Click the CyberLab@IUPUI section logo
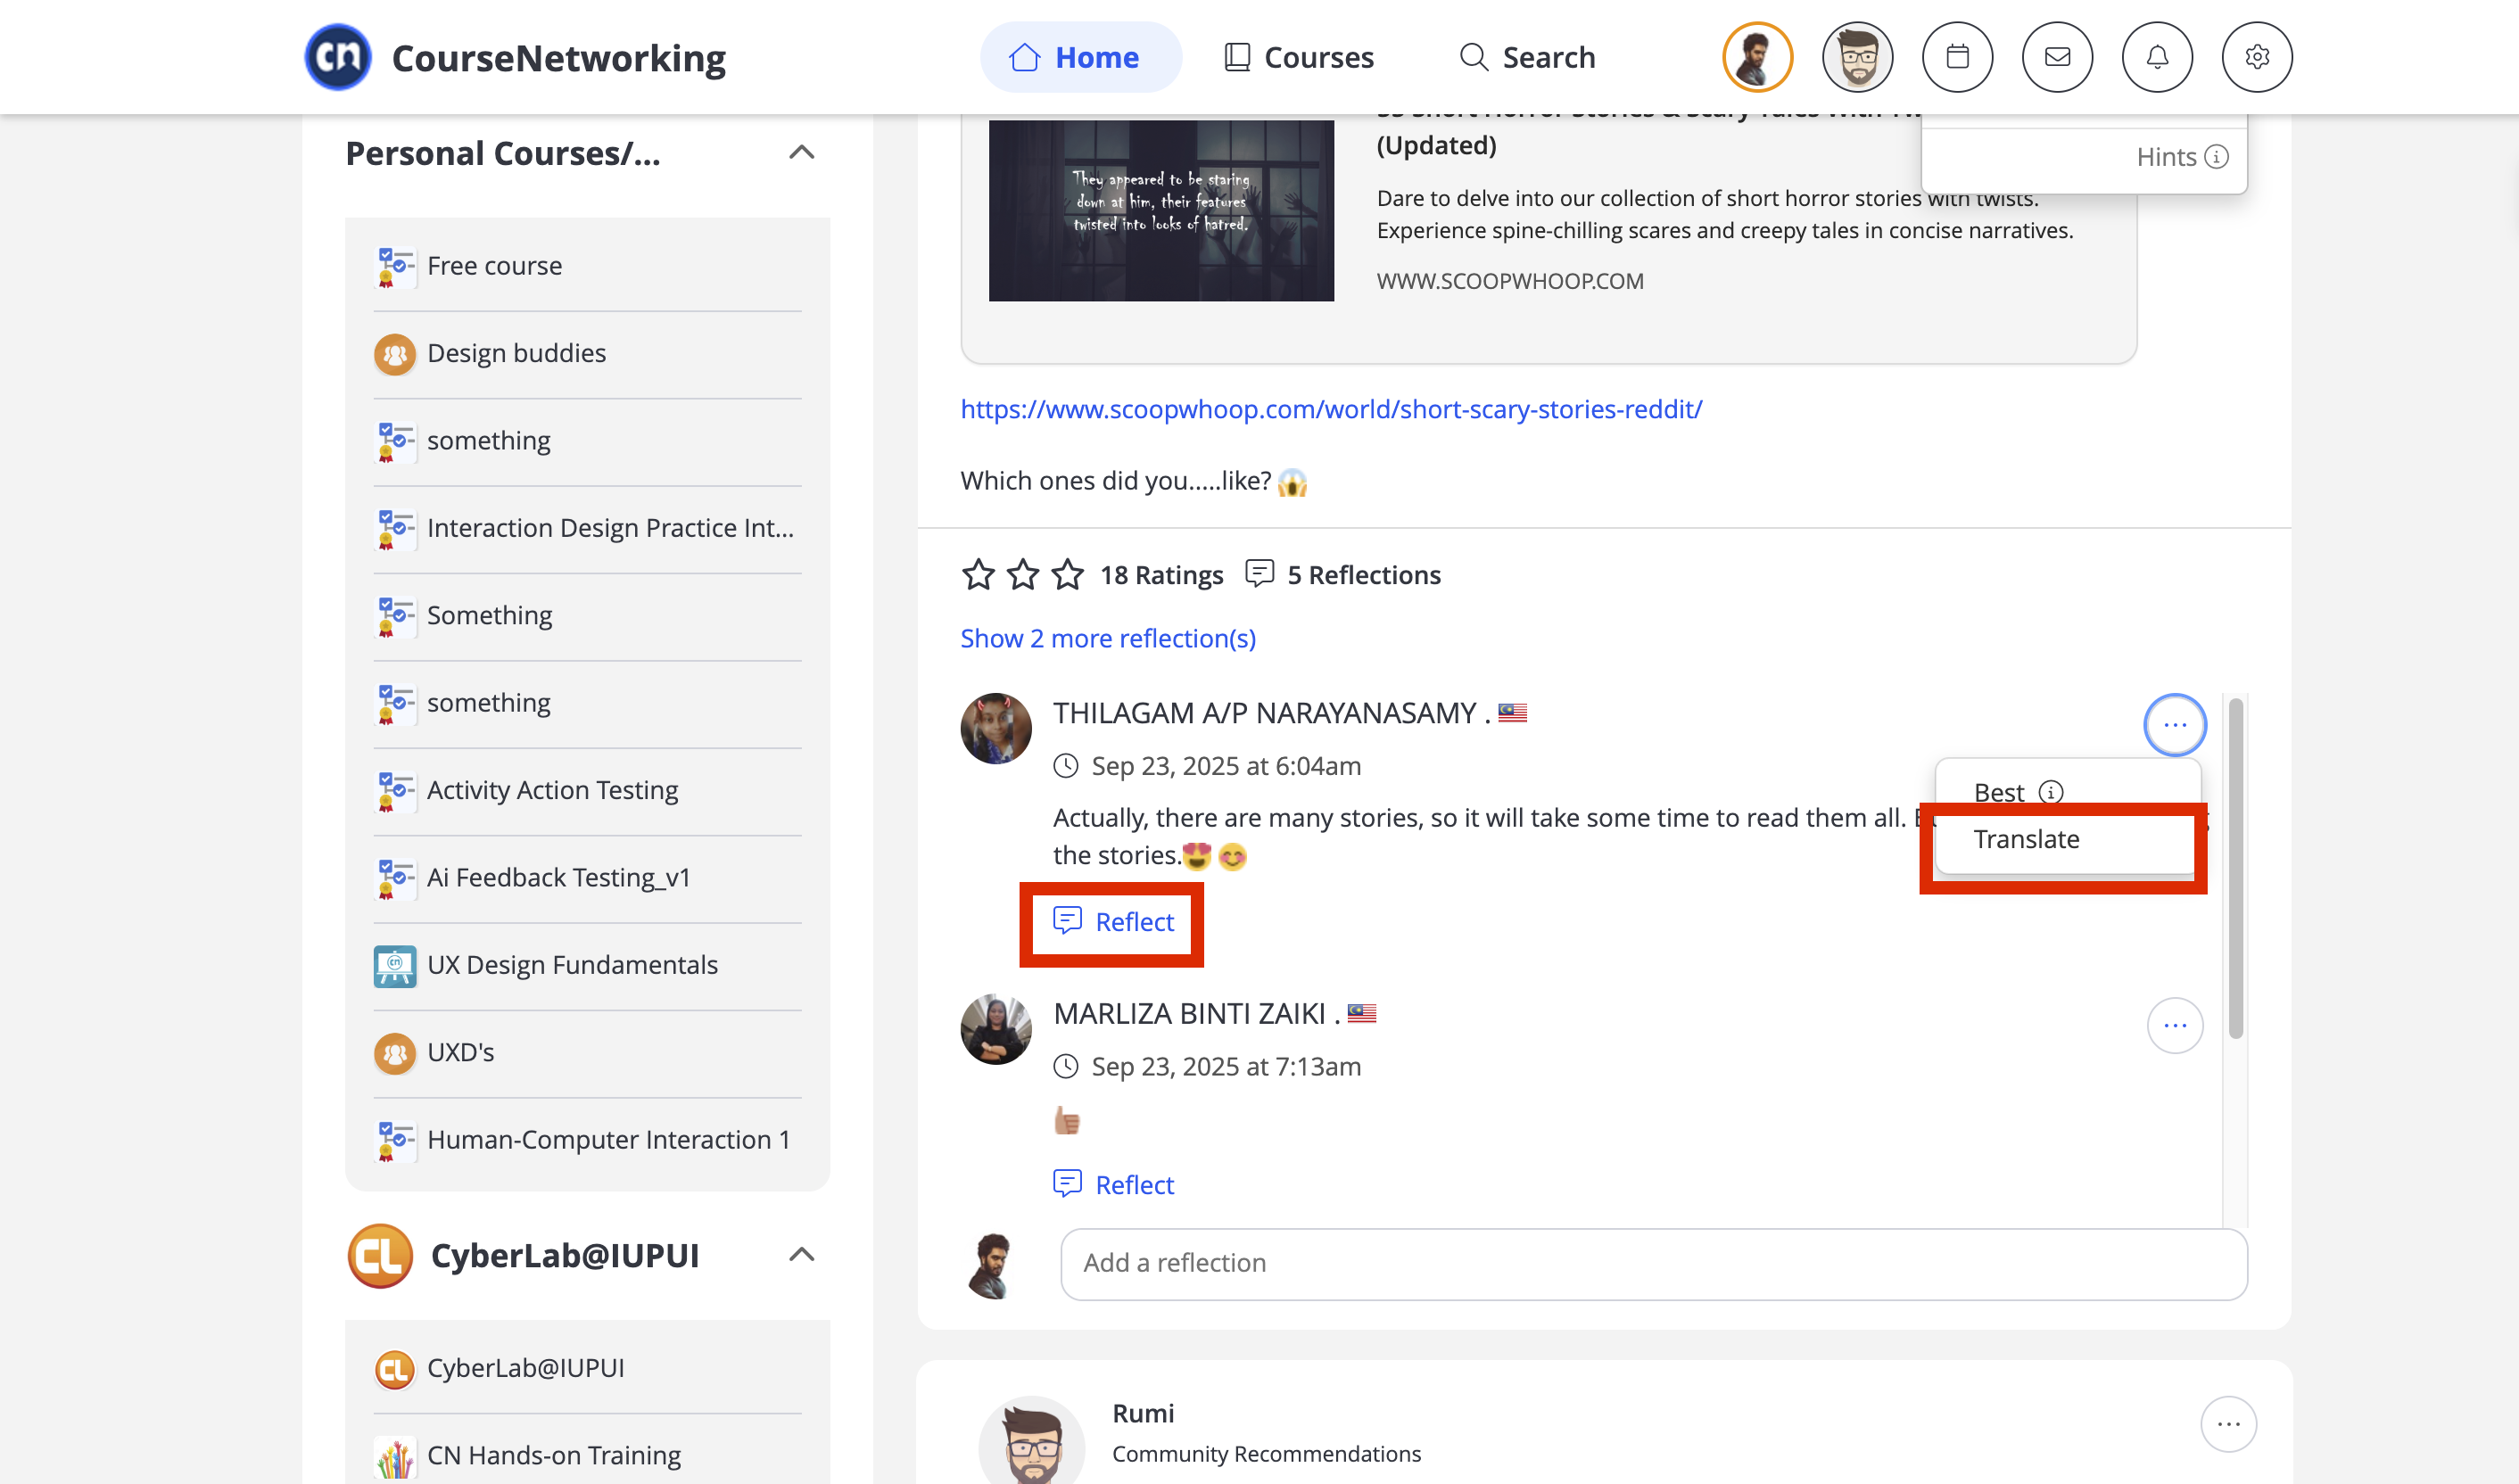The height and width of the screenshot is (1484, 2519). (x=380, y=1256)
